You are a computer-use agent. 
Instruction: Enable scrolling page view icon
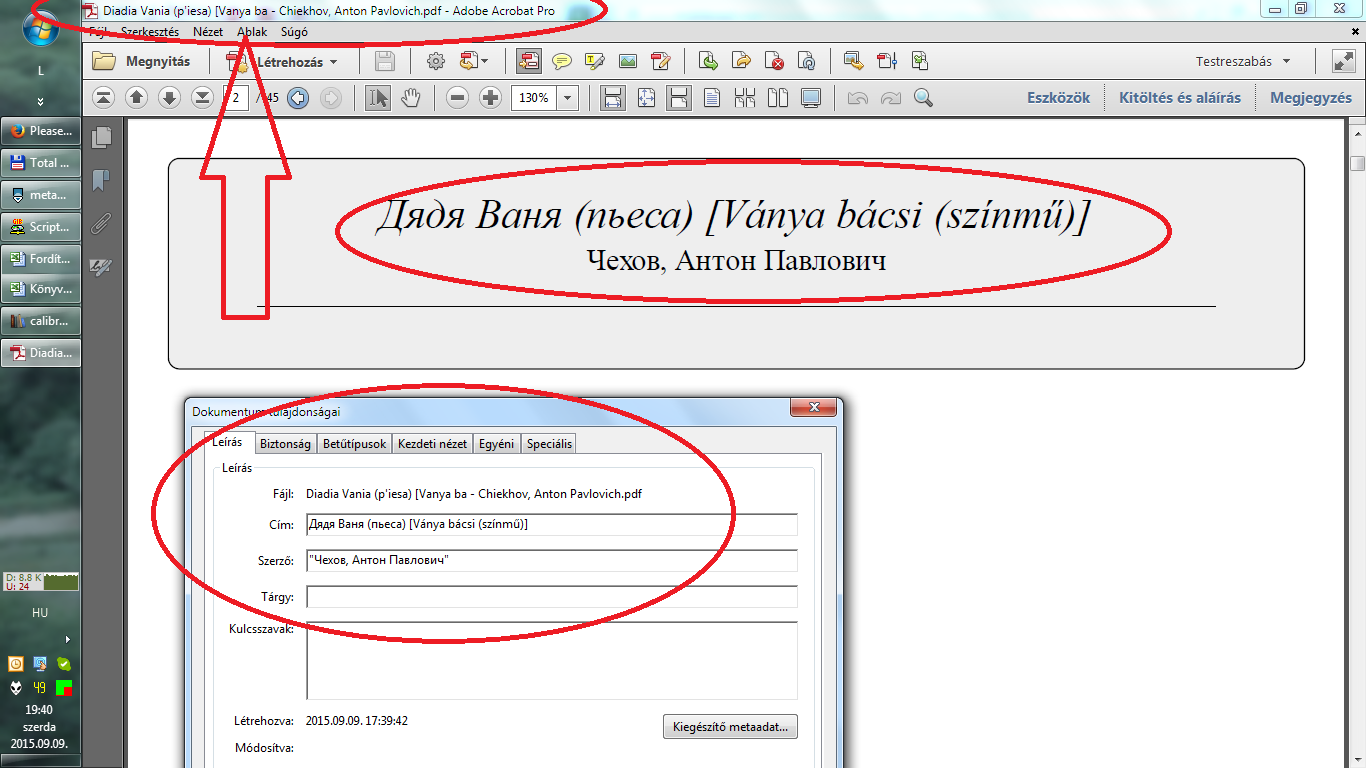point(679,98)
